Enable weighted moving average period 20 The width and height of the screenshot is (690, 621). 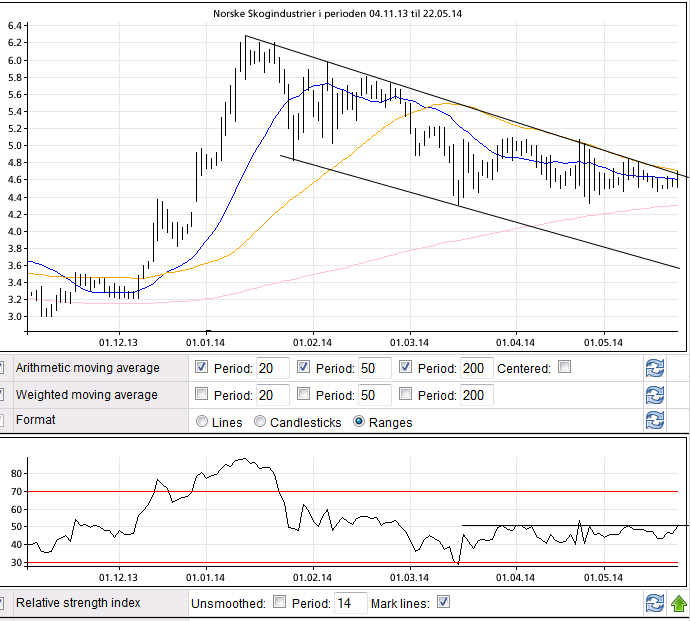click(x=202, y=394)
